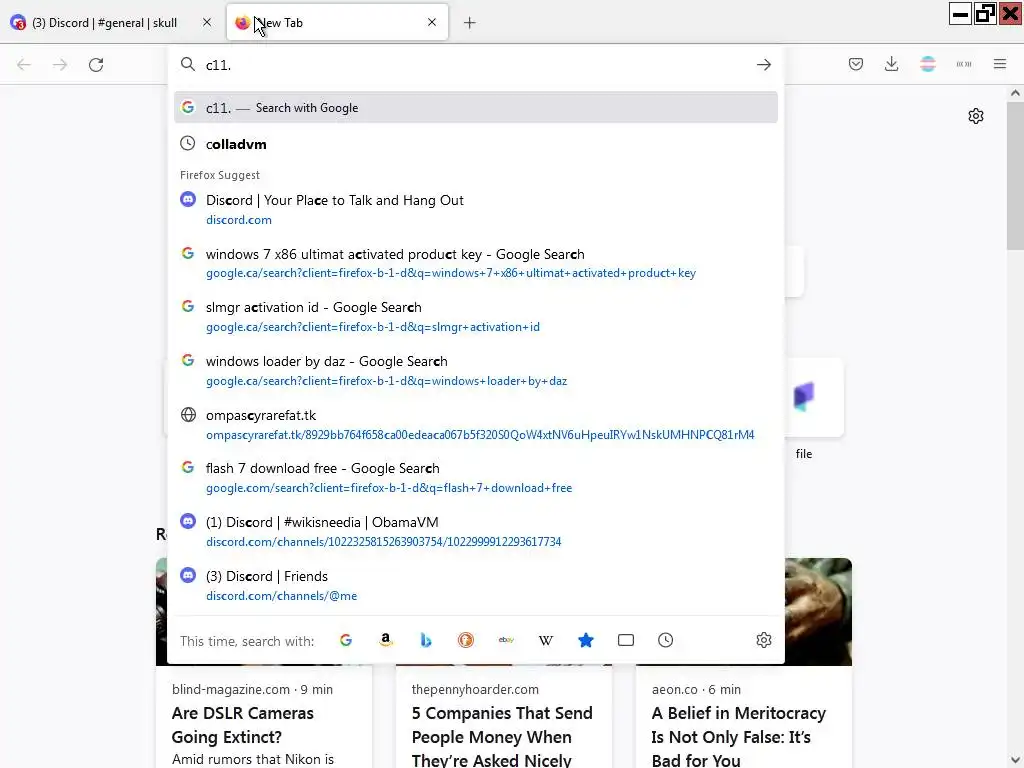1024x768 pixels.
Task: Search open tabs using tabs icon
Action: point(626,640)
